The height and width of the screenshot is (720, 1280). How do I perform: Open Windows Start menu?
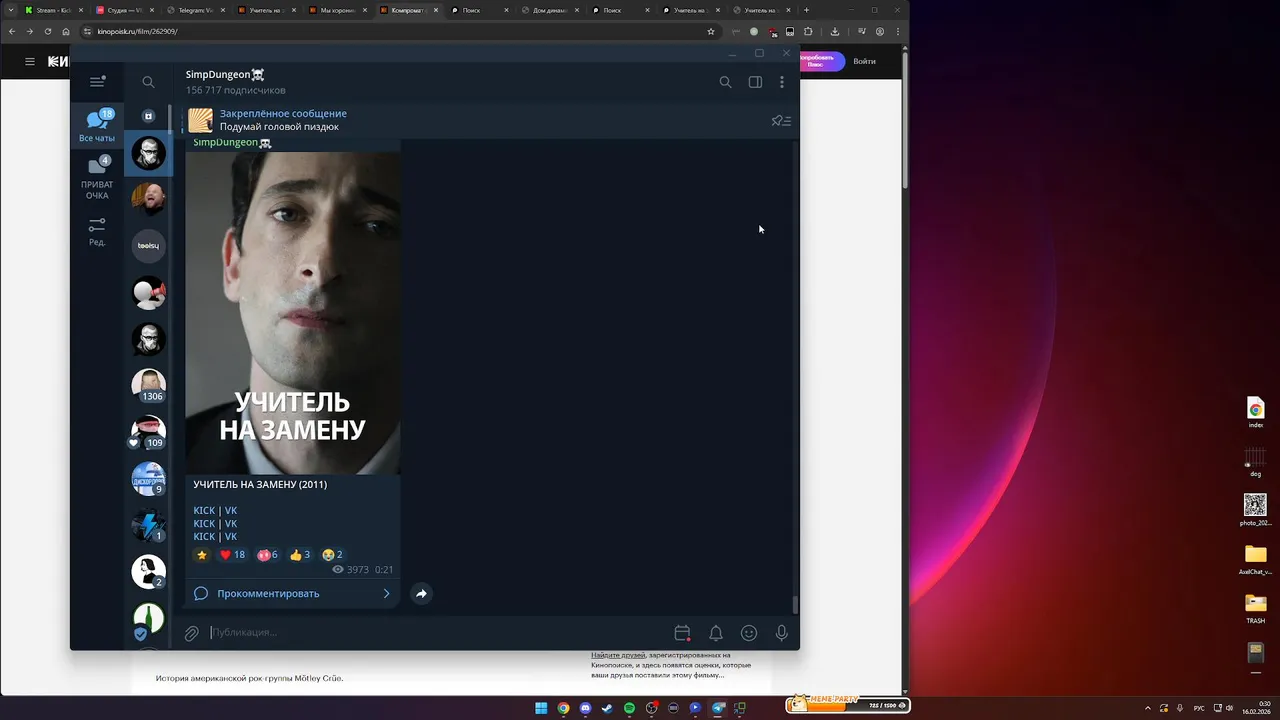click(x=541, y=708)
